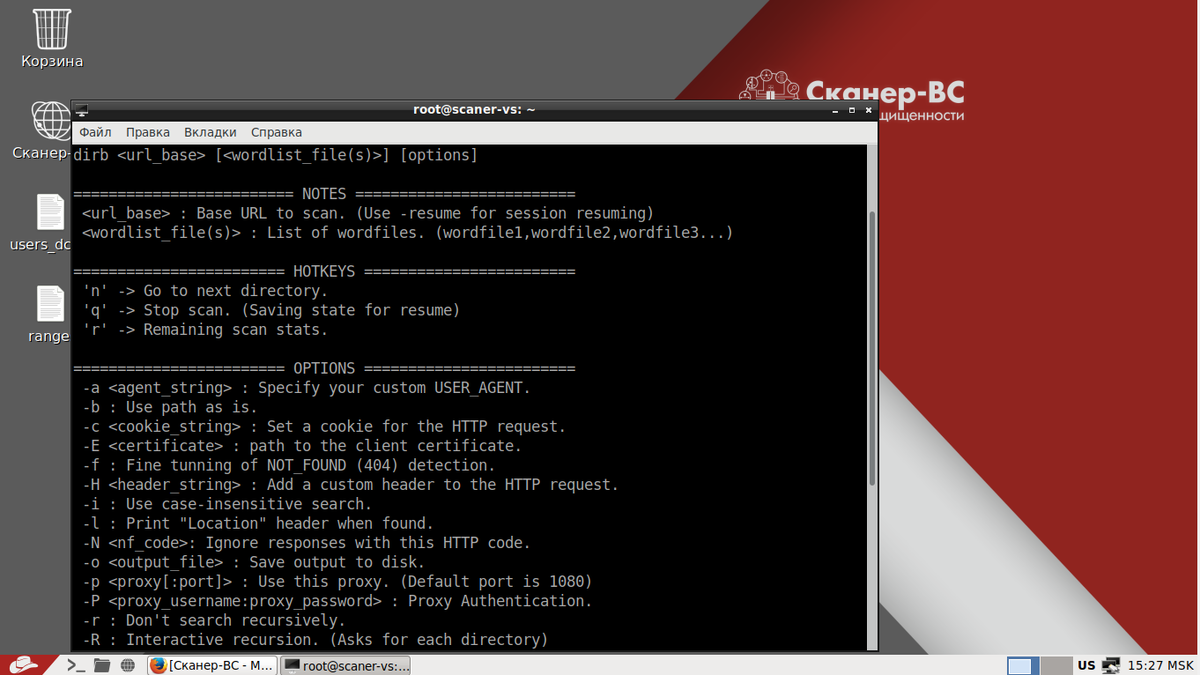Click the 'r' -> Remaining scan stats line
1200x675 pixels.
[206, 330]
